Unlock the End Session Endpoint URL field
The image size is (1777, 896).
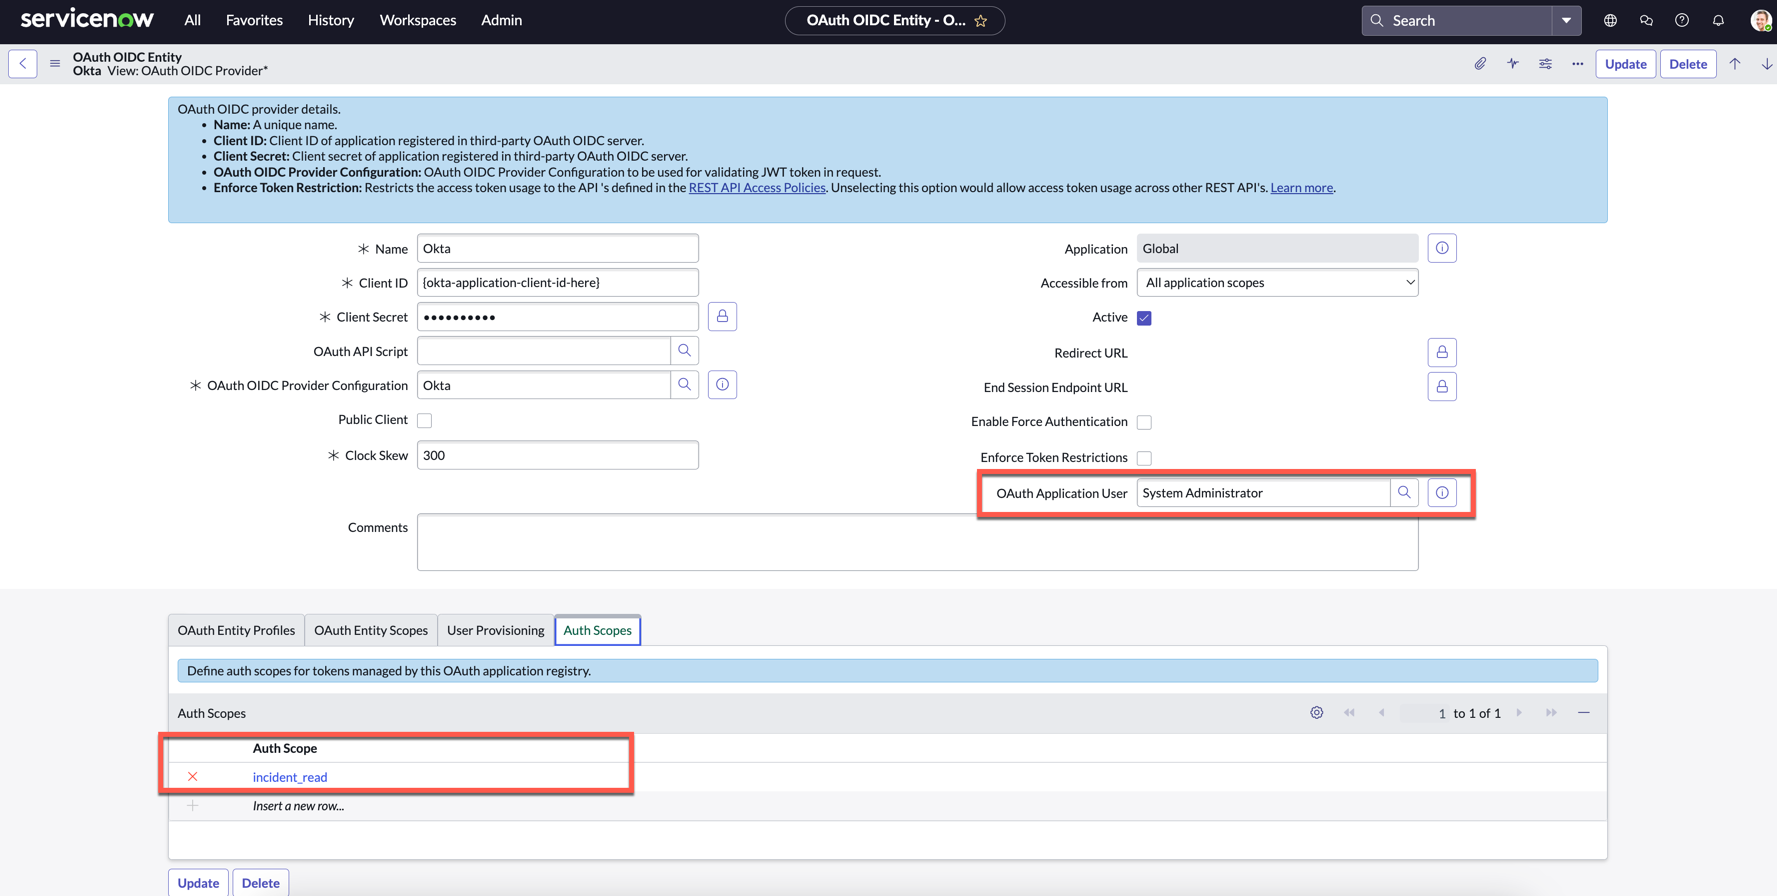coord(1442,386)
